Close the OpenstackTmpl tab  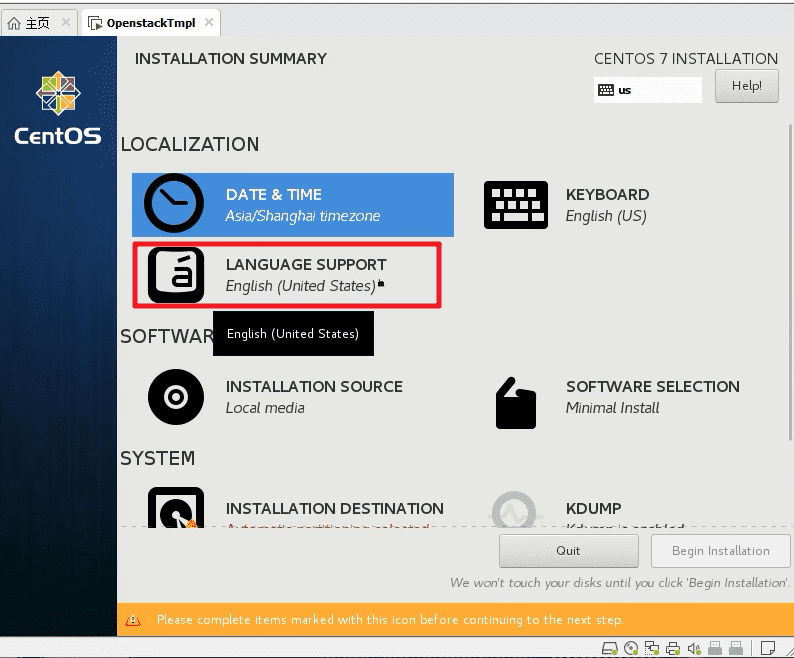(x=209, y=22)
